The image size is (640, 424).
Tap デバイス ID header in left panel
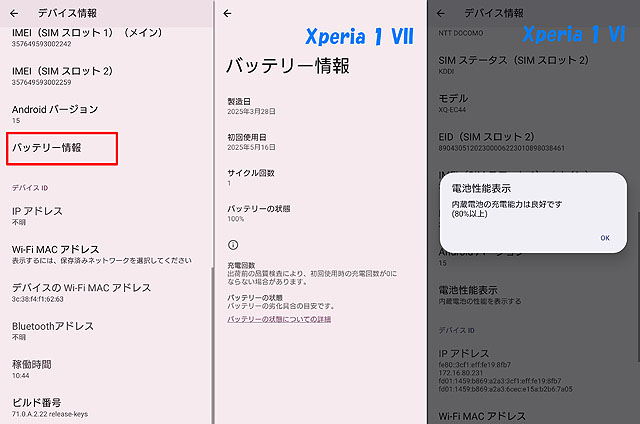tap(30, 188)
